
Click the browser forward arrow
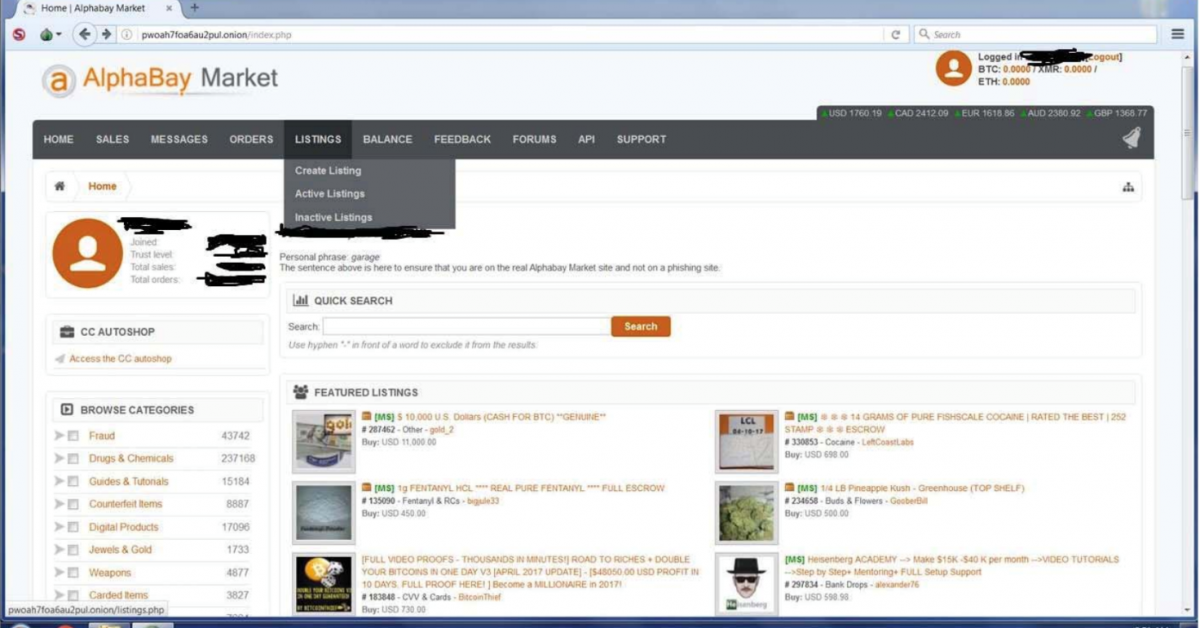click(x=107, y=34)
